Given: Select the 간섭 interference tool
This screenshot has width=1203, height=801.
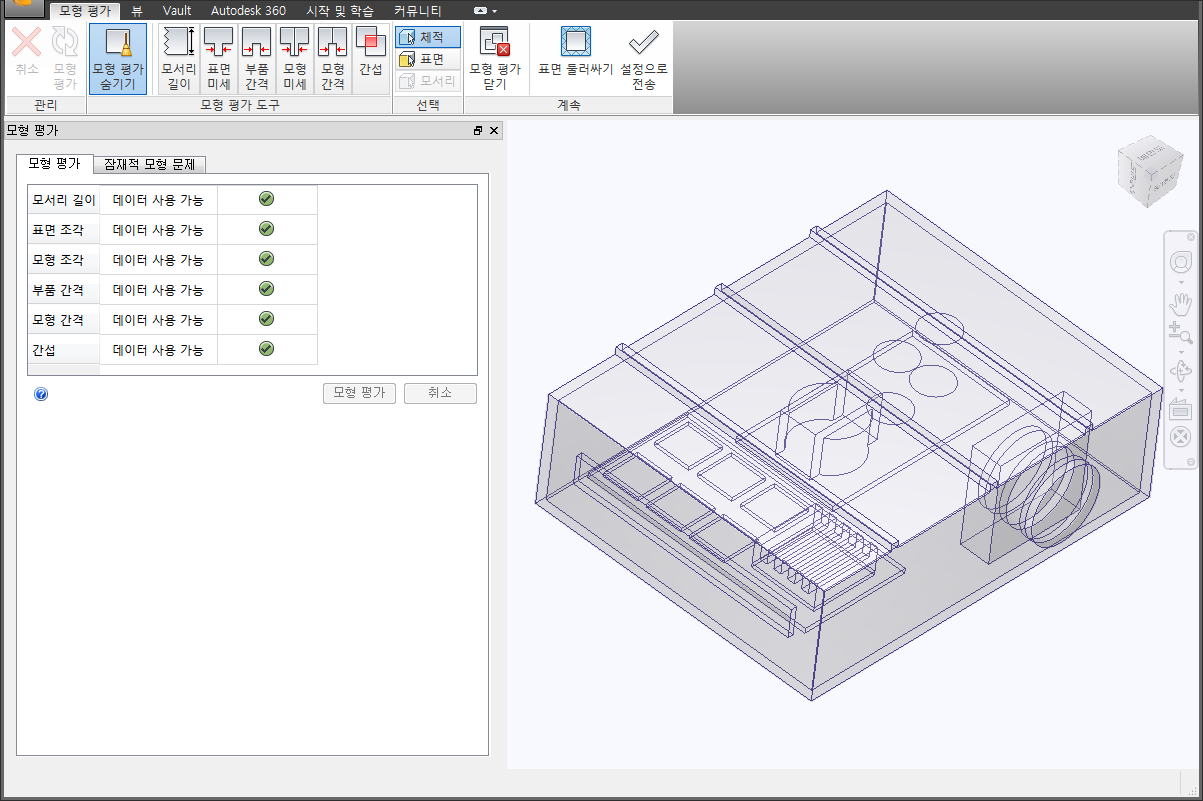Looking at the screenshot, I should point(371,59).
